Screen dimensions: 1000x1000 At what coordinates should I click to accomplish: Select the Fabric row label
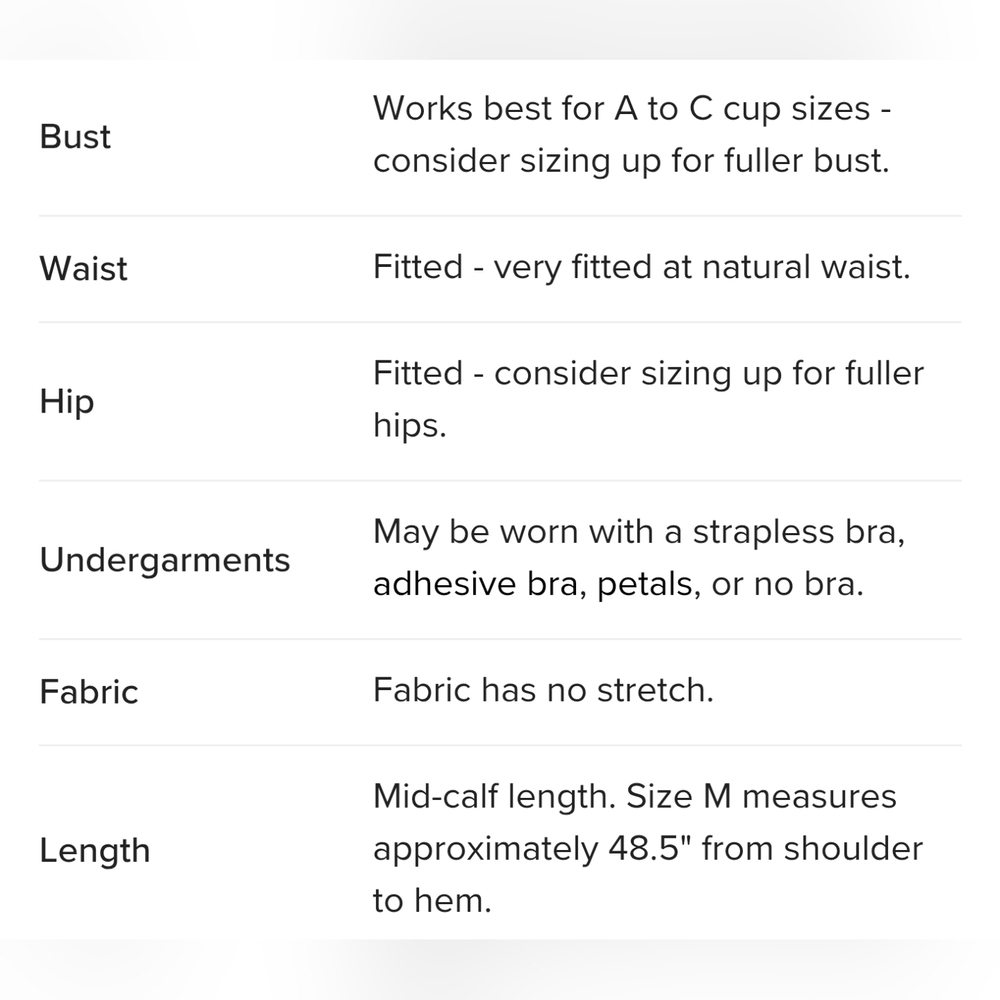(89, 692)
